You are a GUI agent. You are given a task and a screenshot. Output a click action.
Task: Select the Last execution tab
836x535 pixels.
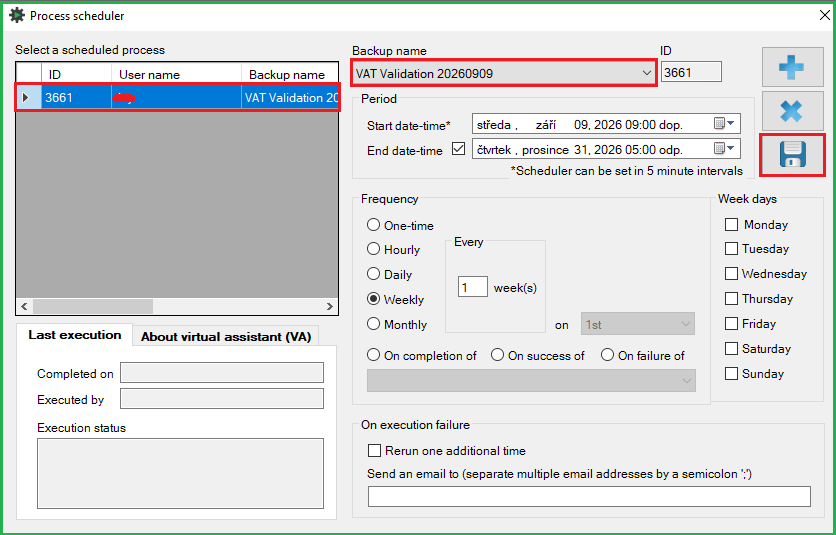[75, 335]
